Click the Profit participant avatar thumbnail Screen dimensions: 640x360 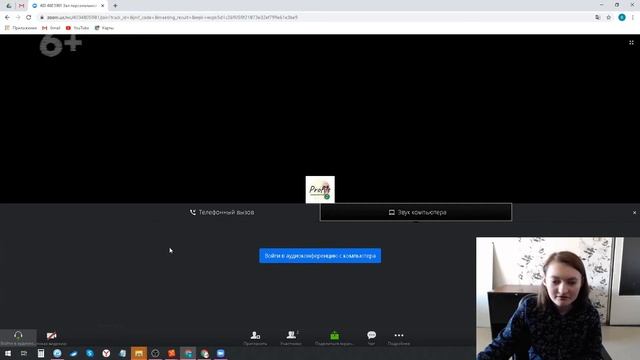(320, 189)
